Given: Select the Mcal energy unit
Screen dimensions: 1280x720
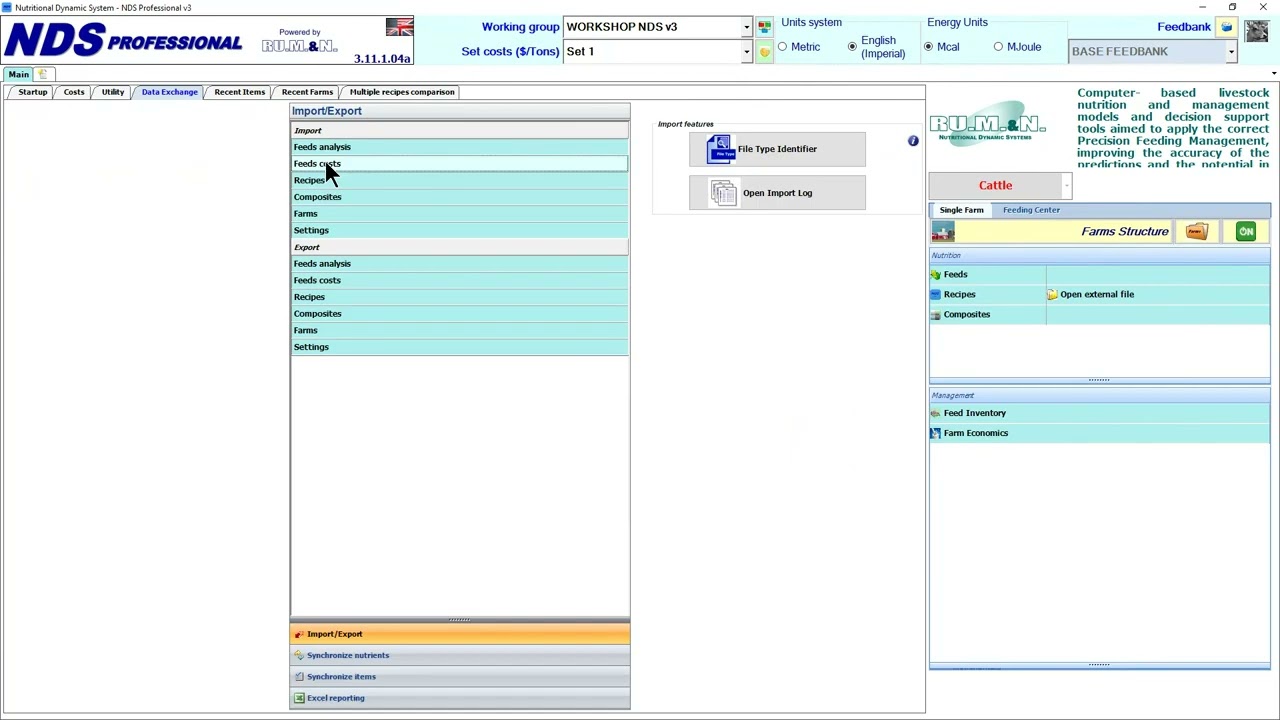Looking at the screenshot, I should (929, 47).
